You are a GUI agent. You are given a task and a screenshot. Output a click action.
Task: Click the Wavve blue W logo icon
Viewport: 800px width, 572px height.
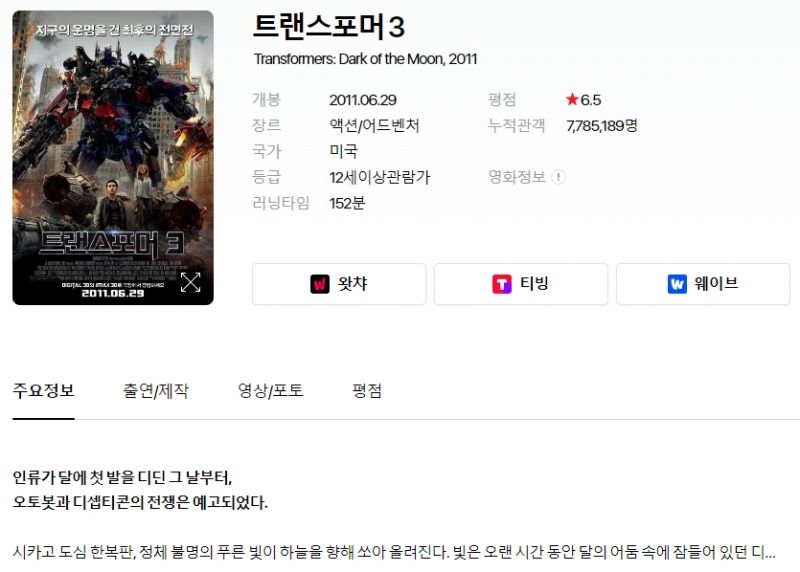[x=677, y=284]
